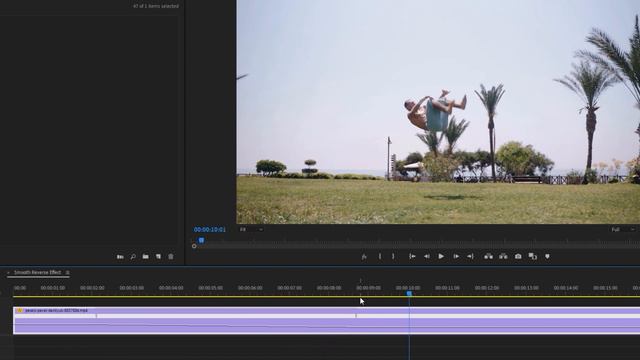Select the purple video clip on the timeline

[327, 320]
